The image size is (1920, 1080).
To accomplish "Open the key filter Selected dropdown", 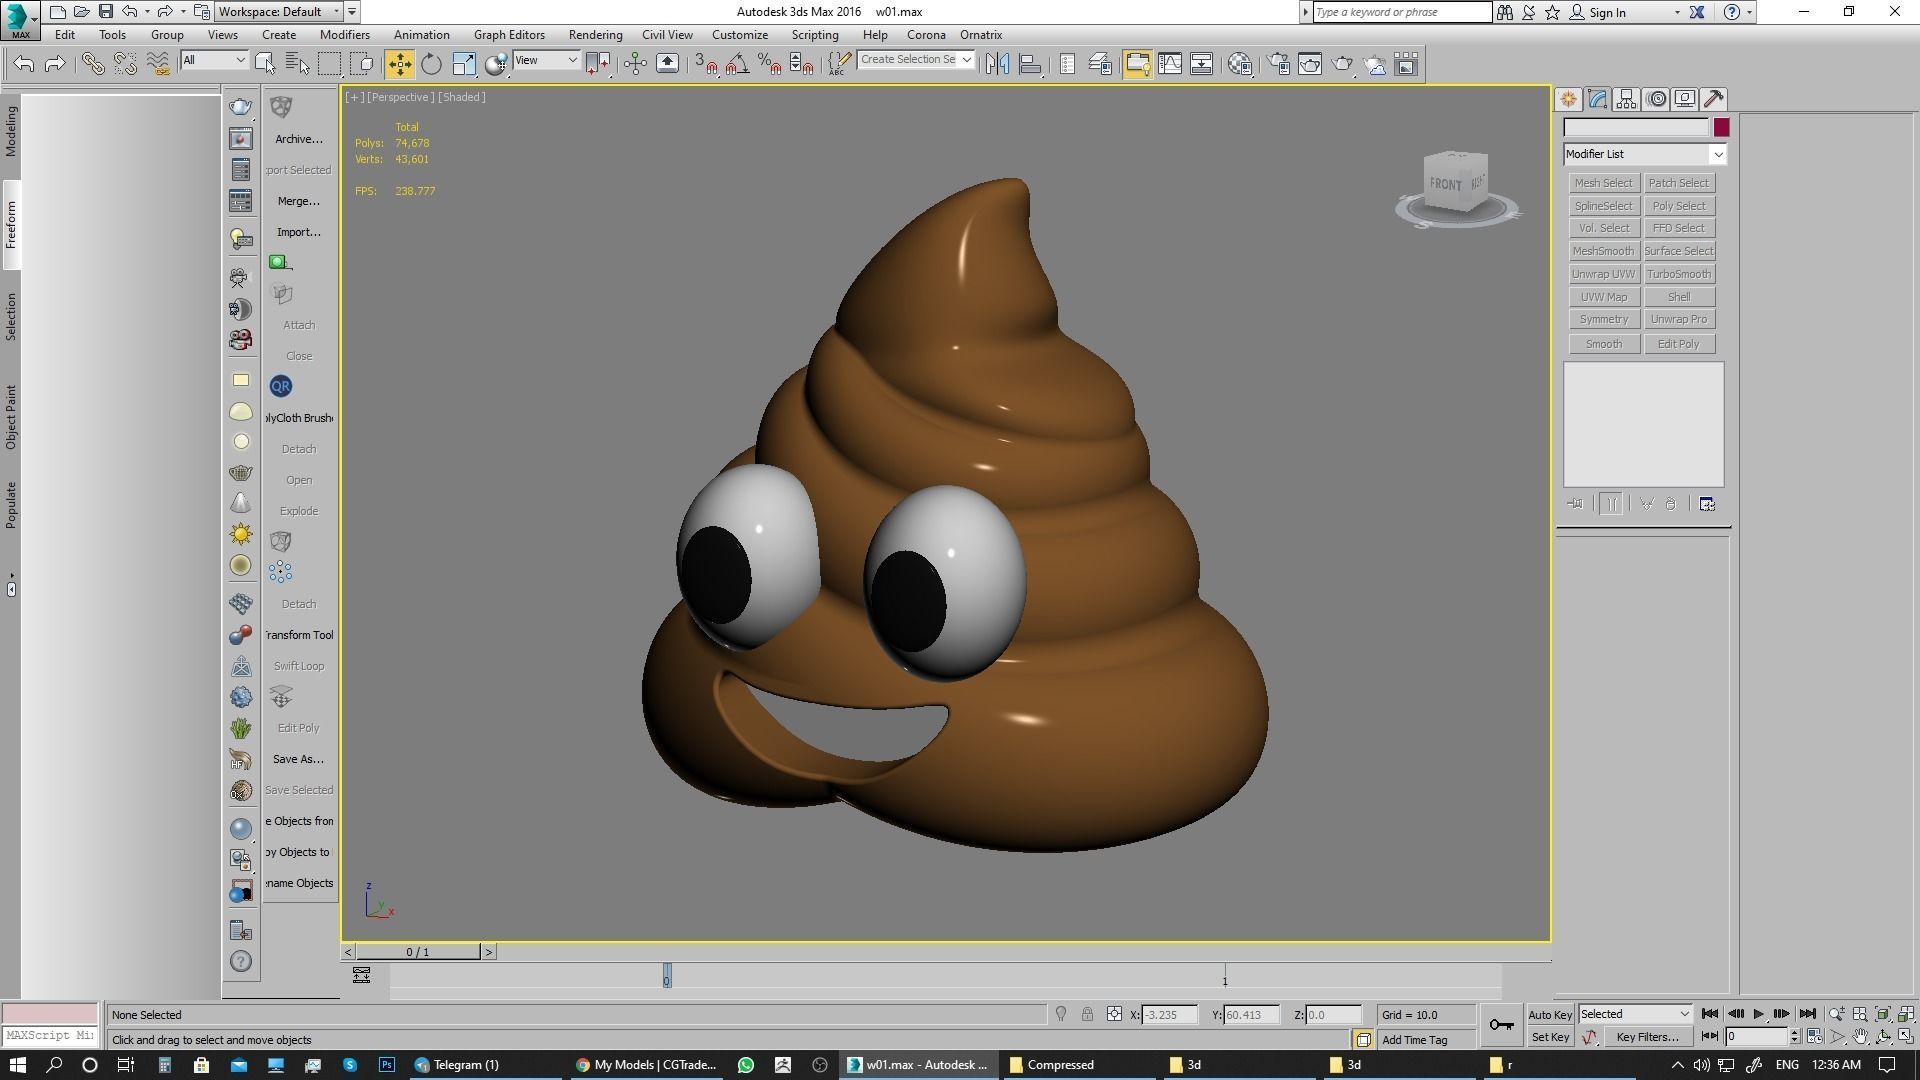I will [x=1635, y=1014].
